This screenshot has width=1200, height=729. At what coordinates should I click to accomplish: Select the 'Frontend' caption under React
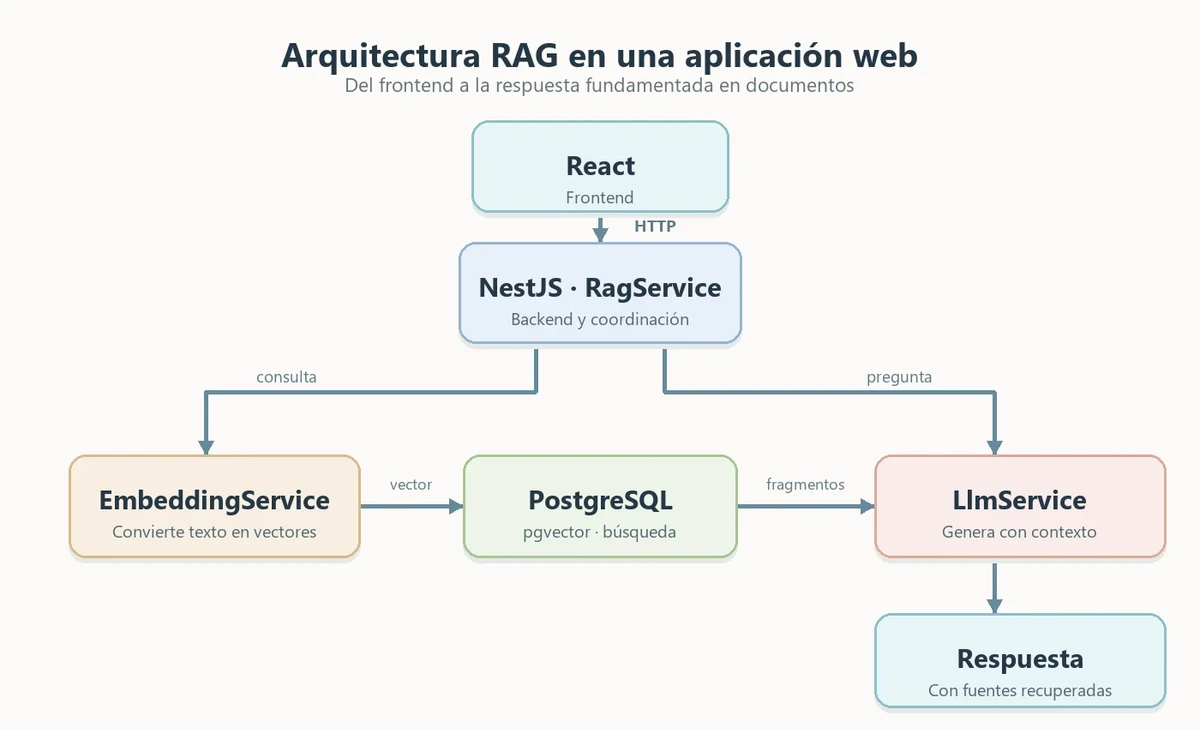600,197
